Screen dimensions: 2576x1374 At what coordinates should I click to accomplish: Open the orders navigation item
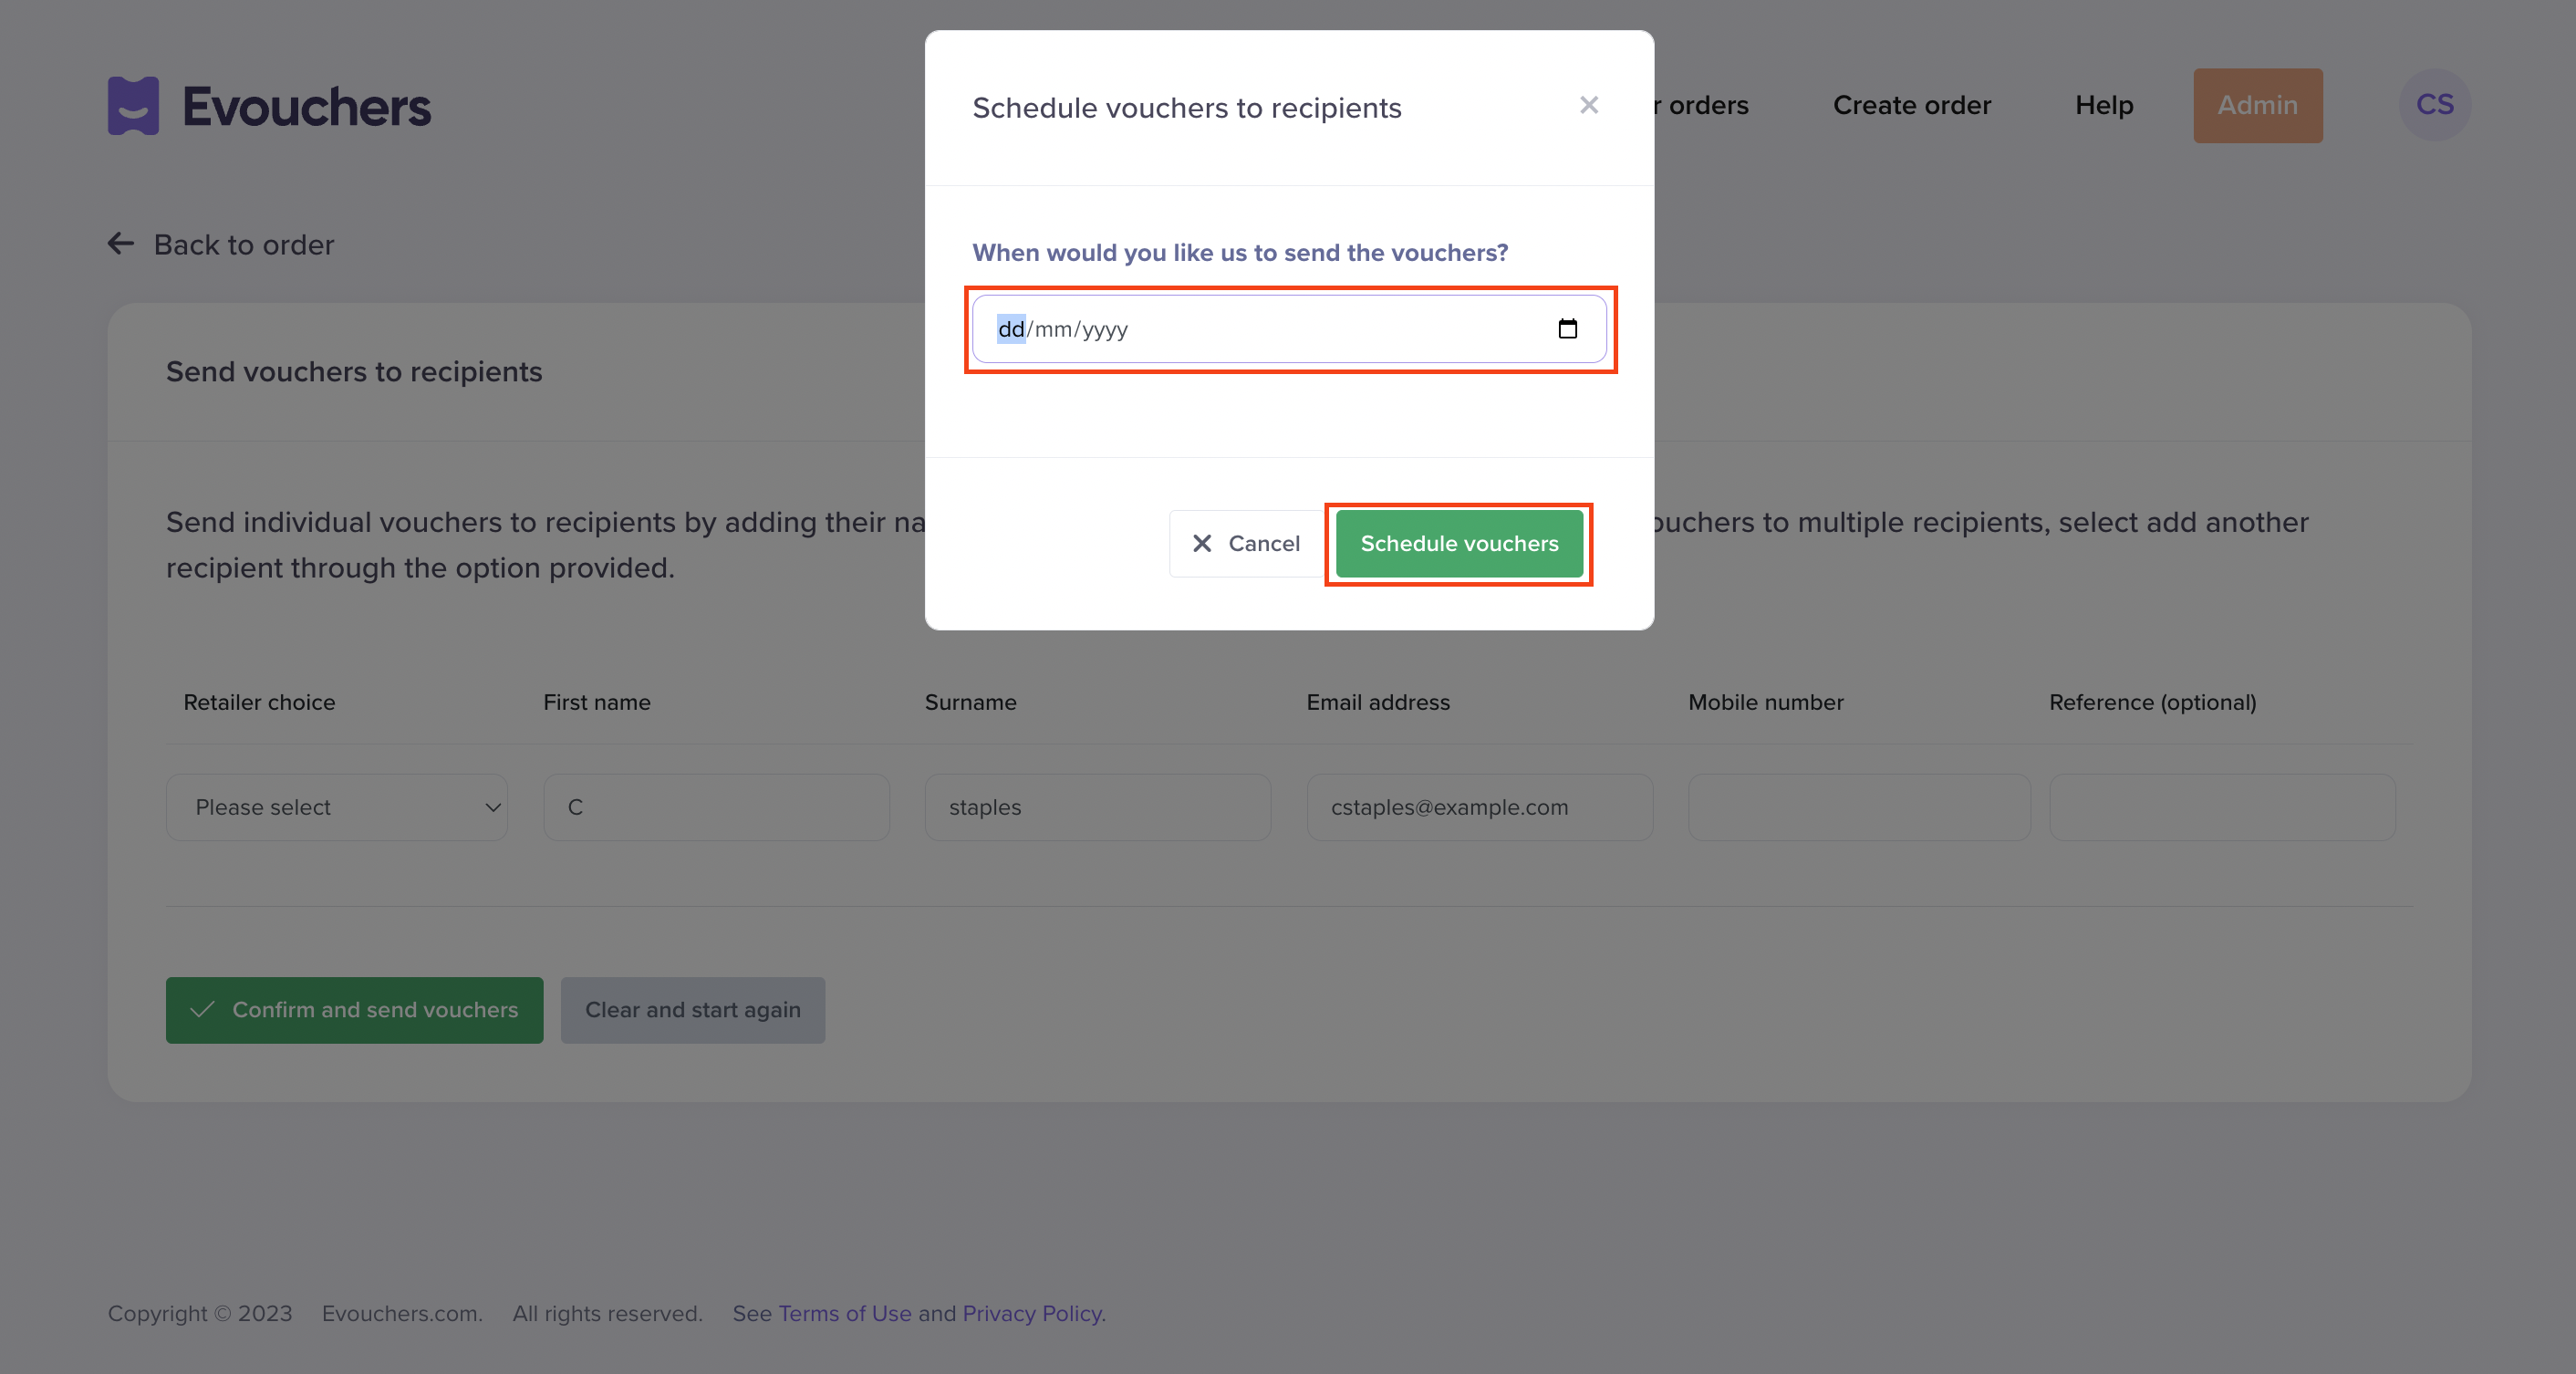point(1702,105)
